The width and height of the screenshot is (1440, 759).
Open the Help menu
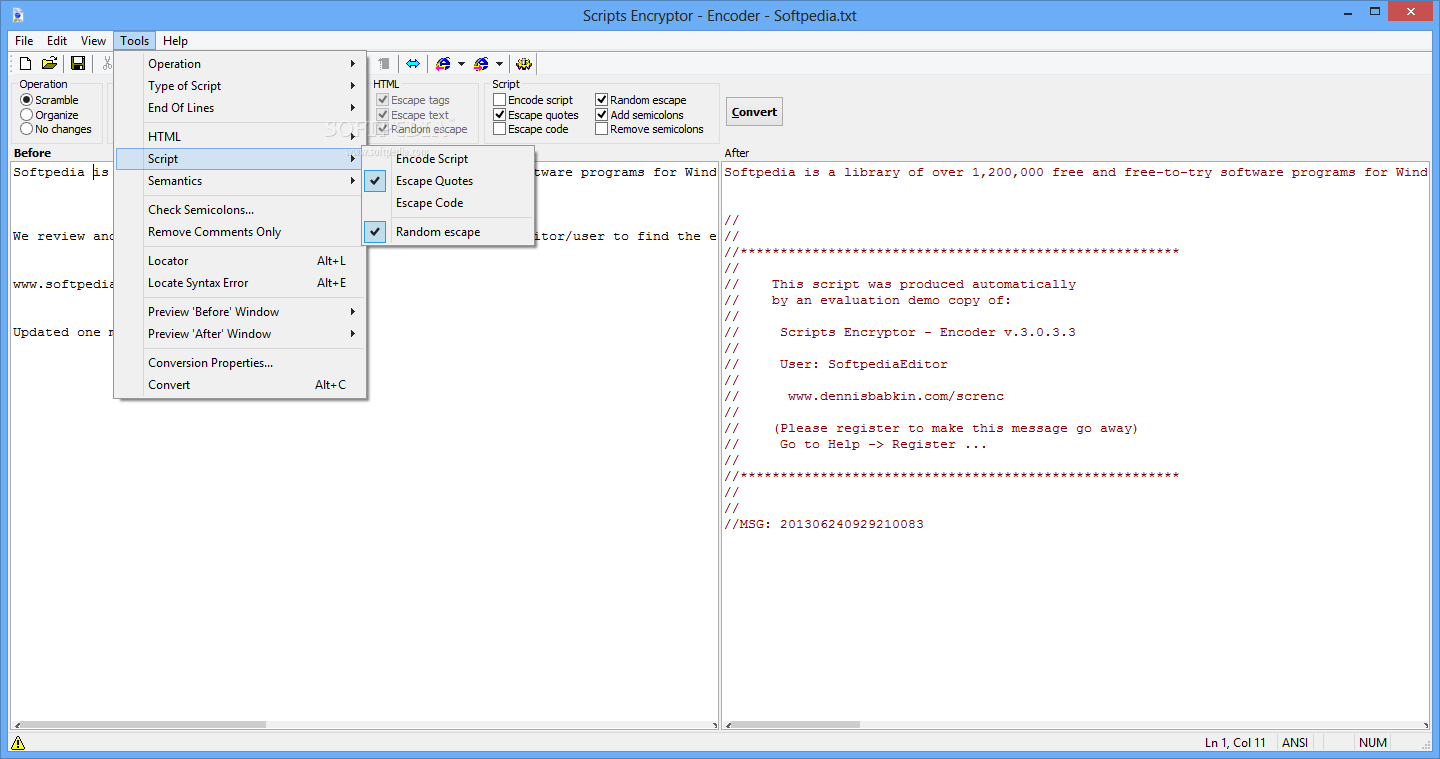tap(175, 41)
